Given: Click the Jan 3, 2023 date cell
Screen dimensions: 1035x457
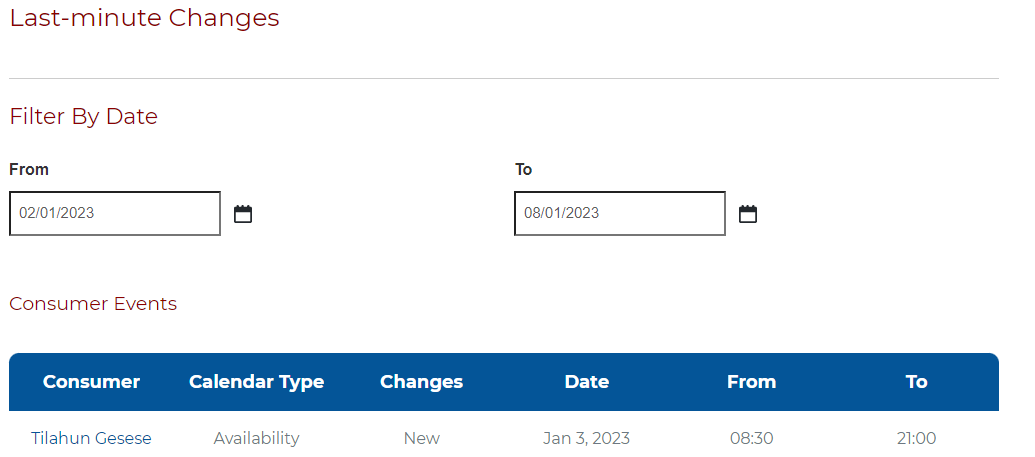Looking at the screenshot, I should click(x=586, y=438).
